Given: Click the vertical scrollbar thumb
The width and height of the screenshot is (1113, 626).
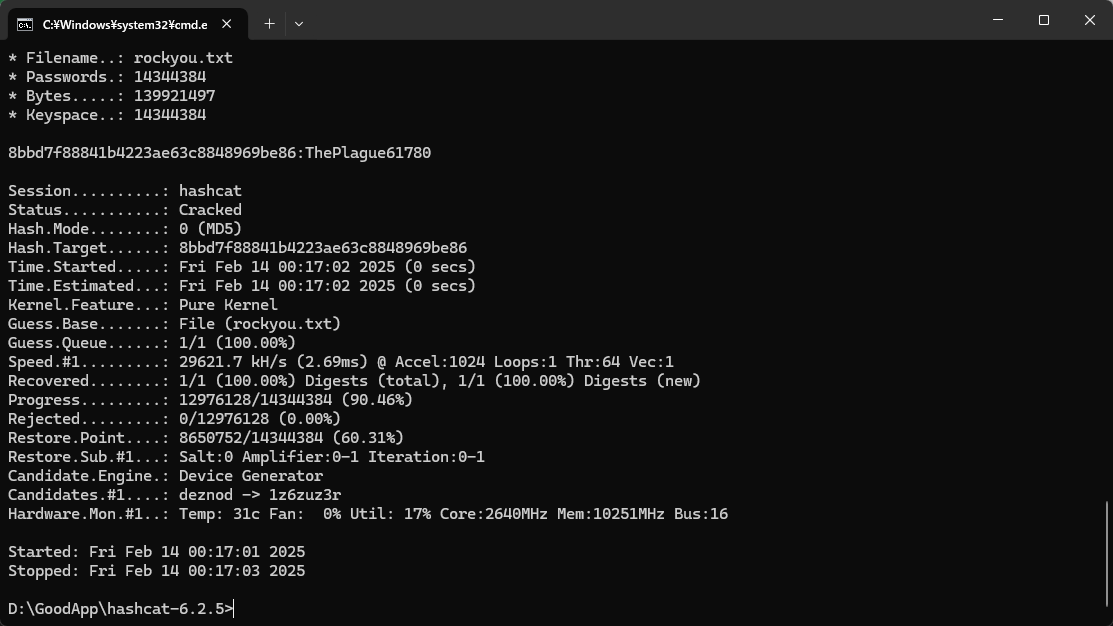Looking at the screenshot, I should 1107,560.
